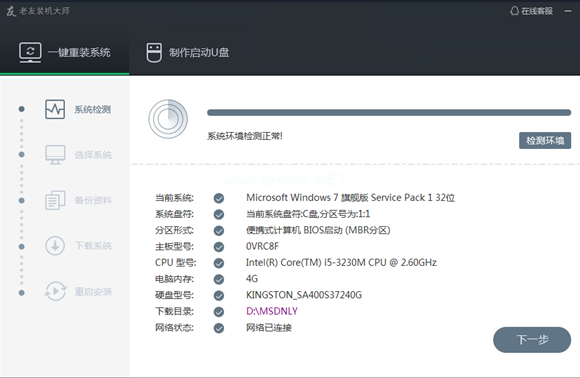The height and width of the screenshot is (378, 580).
Task: Click the restart install play icon
Action: pos(55,291)
